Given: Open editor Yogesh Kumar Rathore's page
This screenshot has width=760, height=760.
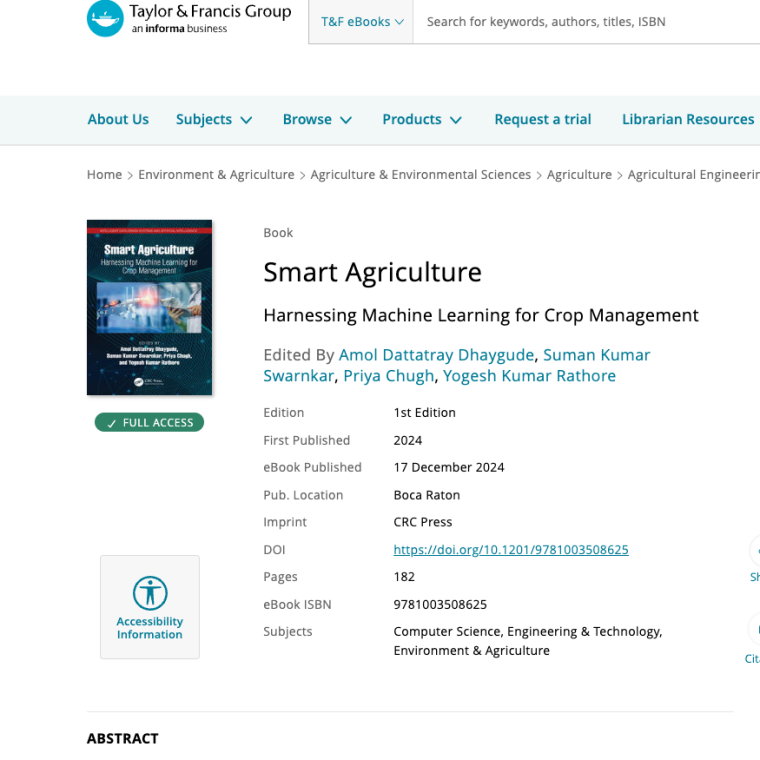Looking at the screenshot, I should [529, 376].
